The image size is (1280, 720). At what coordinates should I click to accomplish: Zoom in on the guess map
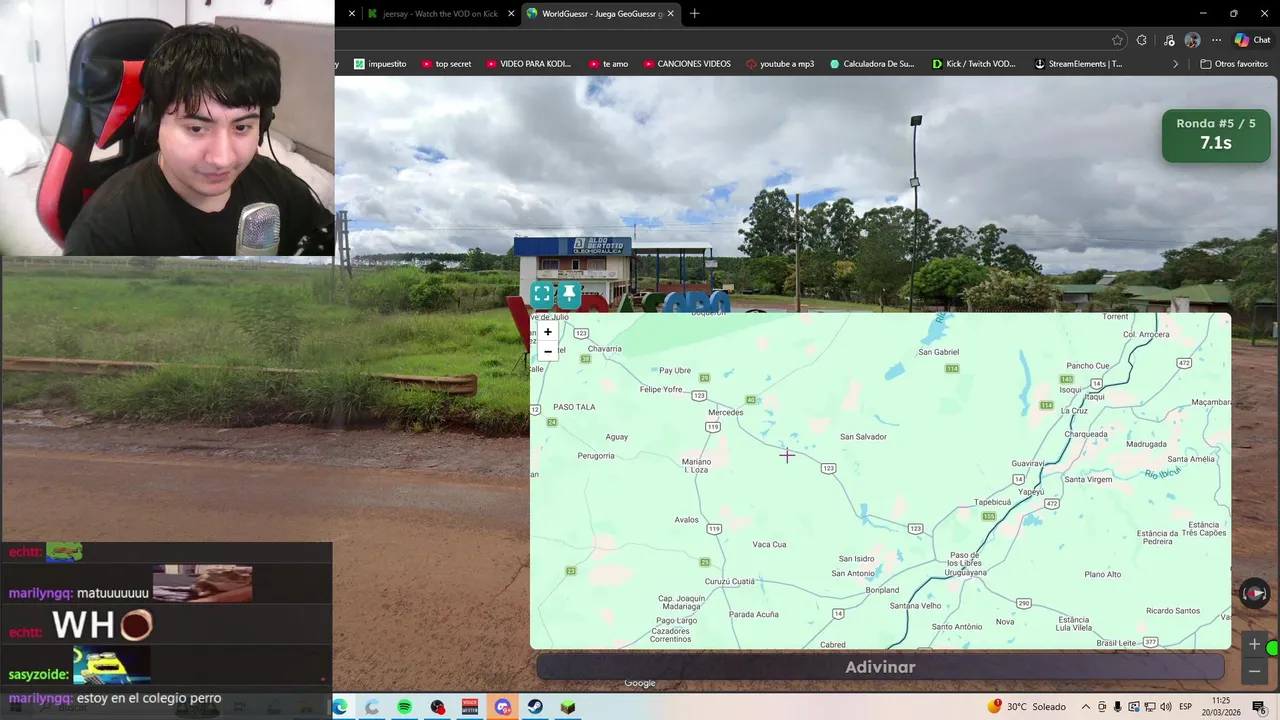(547, 332)
